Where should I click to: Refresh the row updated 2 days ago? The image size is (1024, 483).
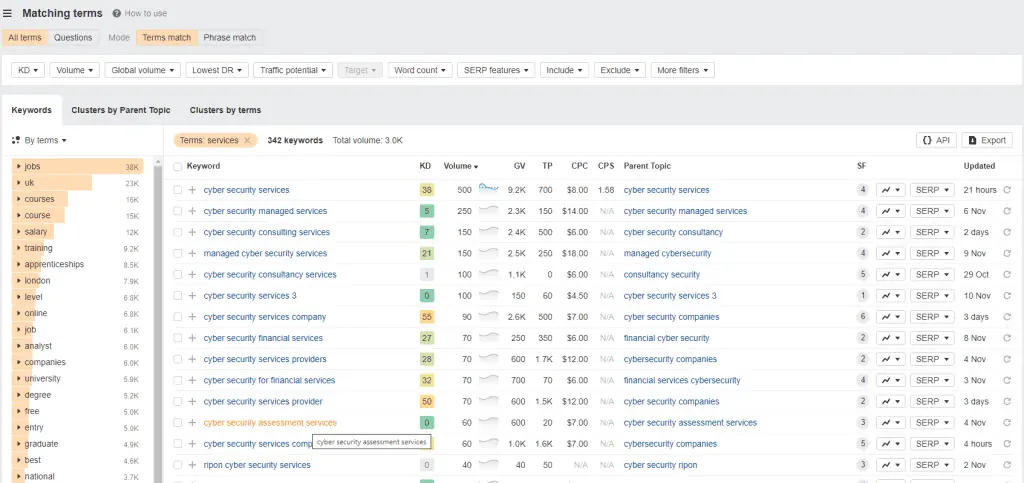tap(1006, 232)
